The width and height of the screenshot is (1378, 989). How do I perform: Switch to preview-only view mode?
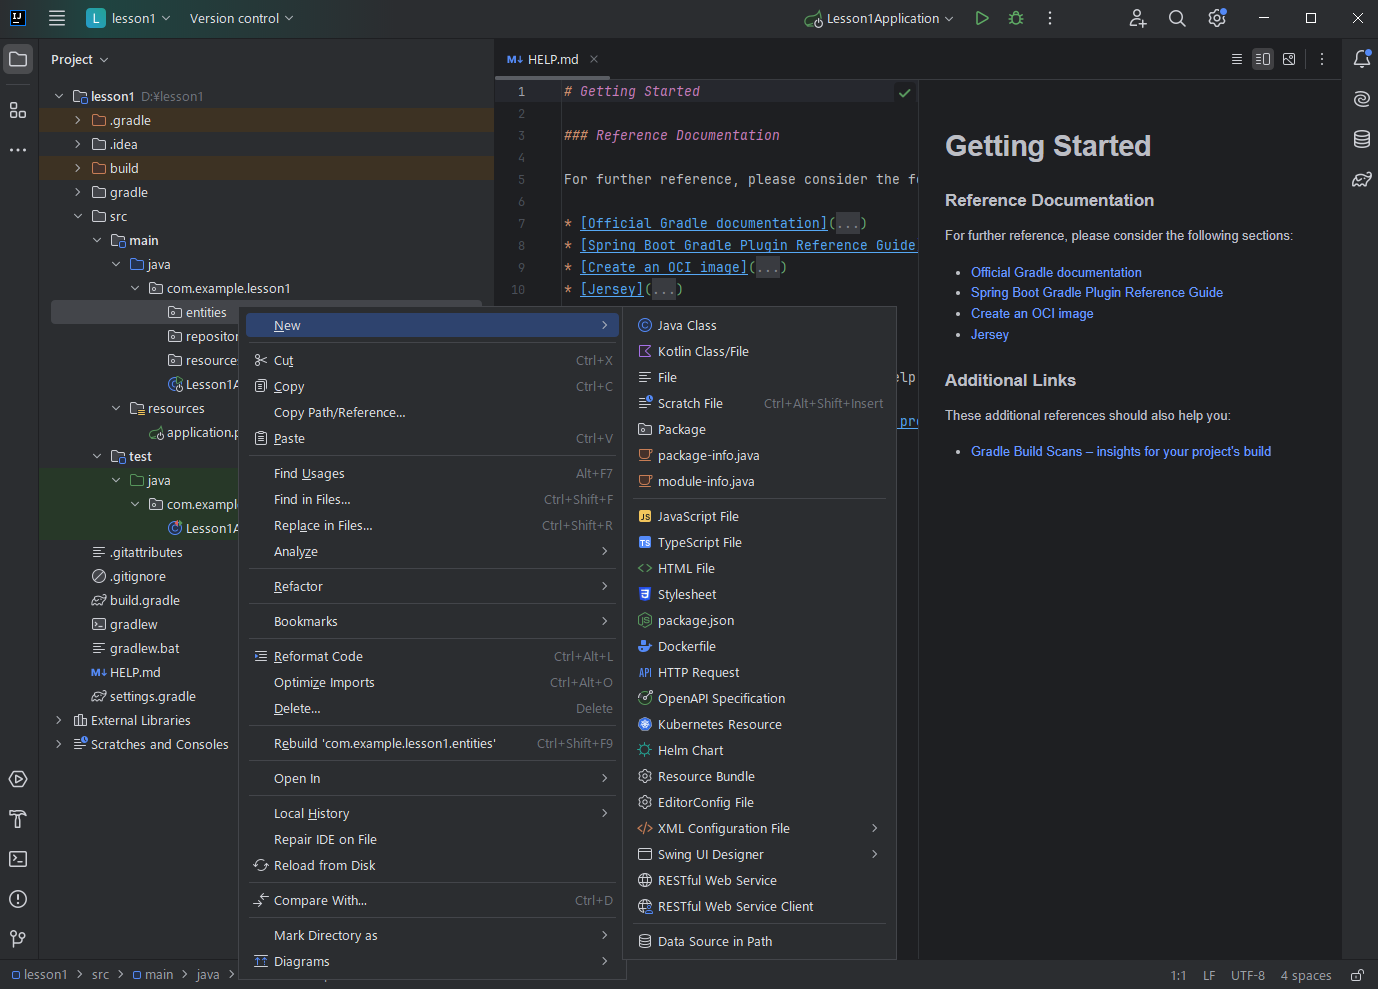(x=1289, y=59)
